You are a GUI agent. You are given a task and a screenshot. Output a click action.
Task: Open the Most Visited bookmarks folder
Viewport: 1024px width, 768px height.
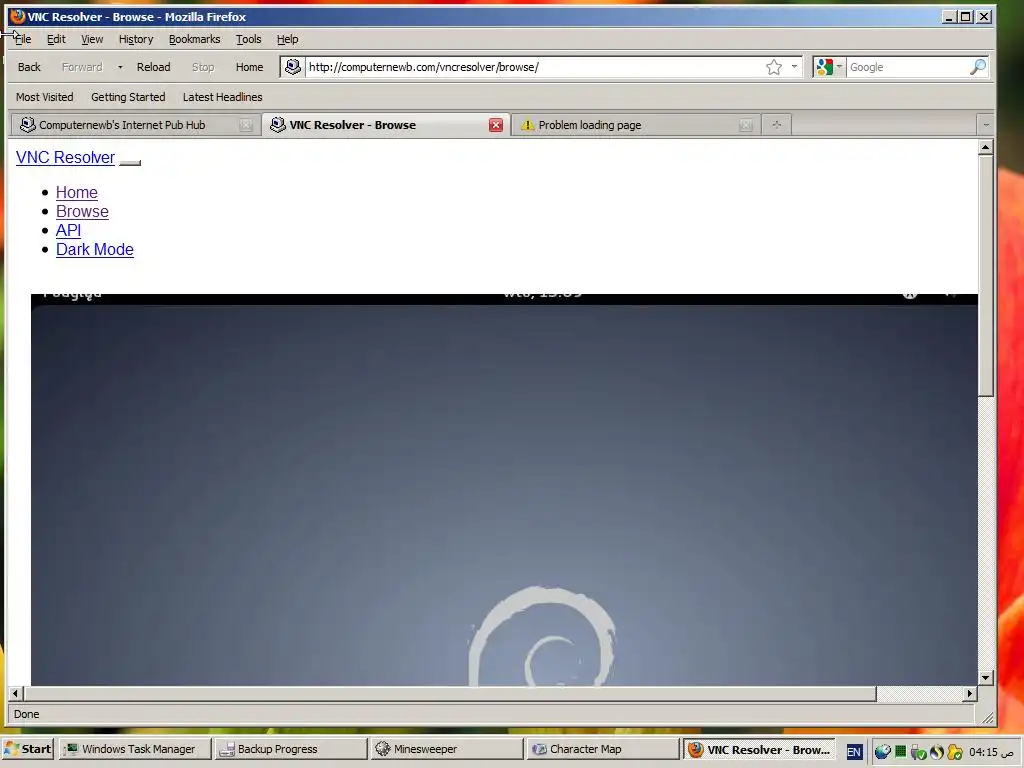pyautogui.click(x=44, y=97)
